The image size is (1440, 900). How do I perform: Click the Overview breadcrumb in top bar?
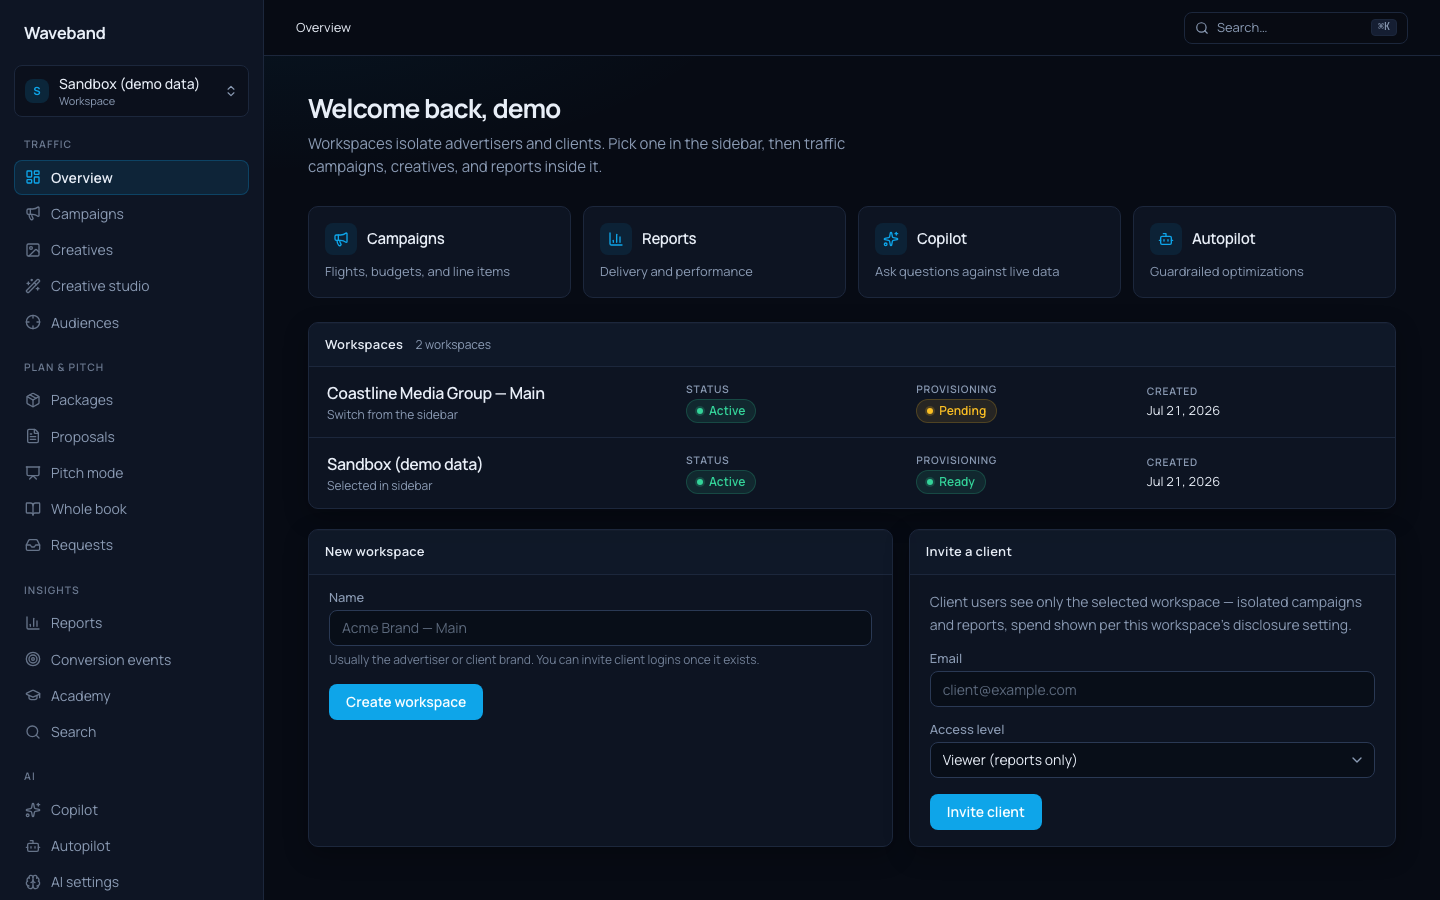[323, 28]
